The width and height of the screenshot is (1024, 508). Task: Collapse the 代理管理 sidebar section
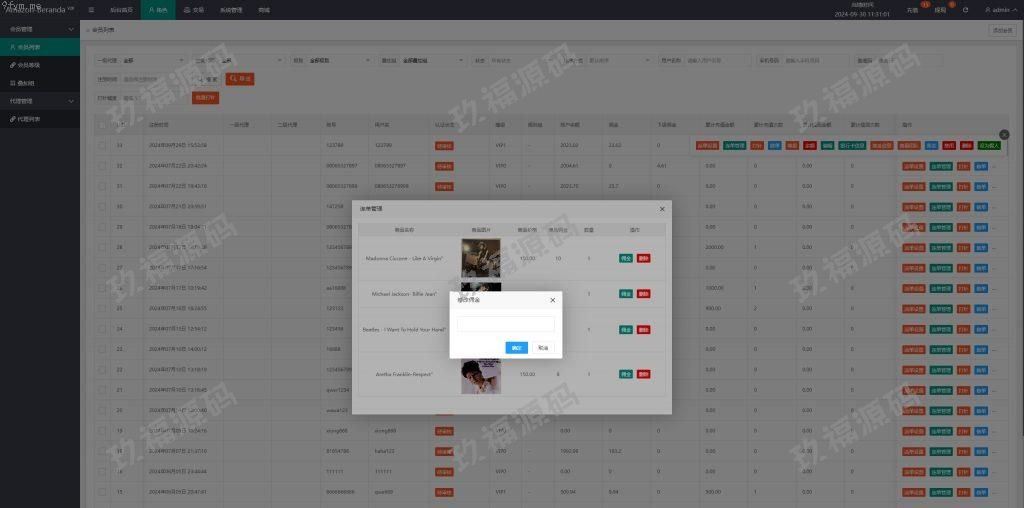tap(70, 101)
